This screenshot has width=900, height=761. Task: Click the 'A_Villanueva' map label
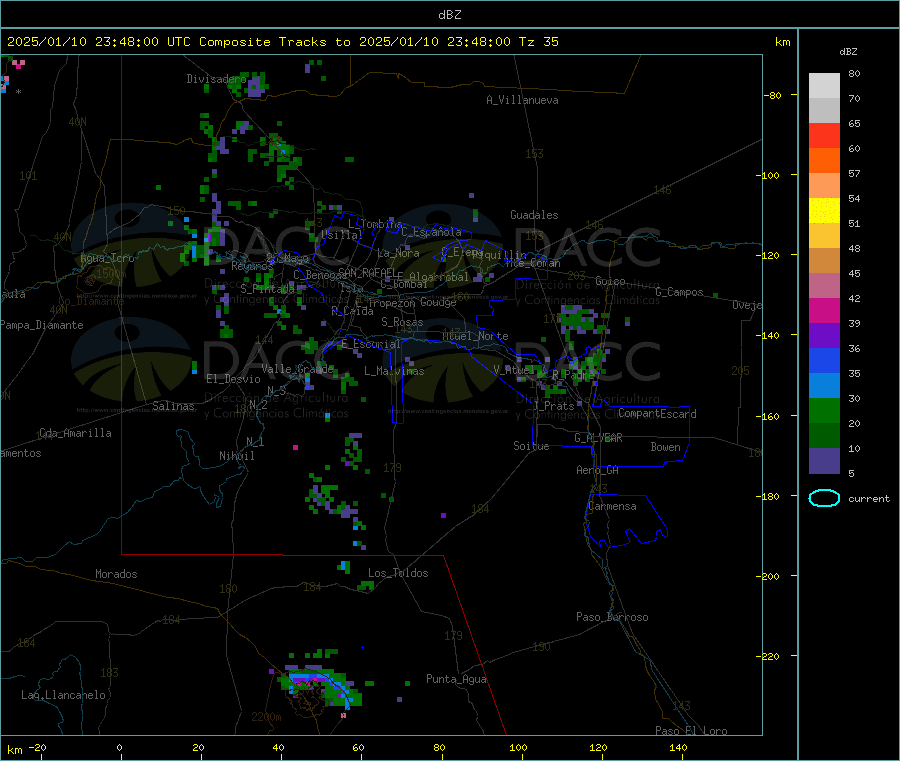coord(522,100)
